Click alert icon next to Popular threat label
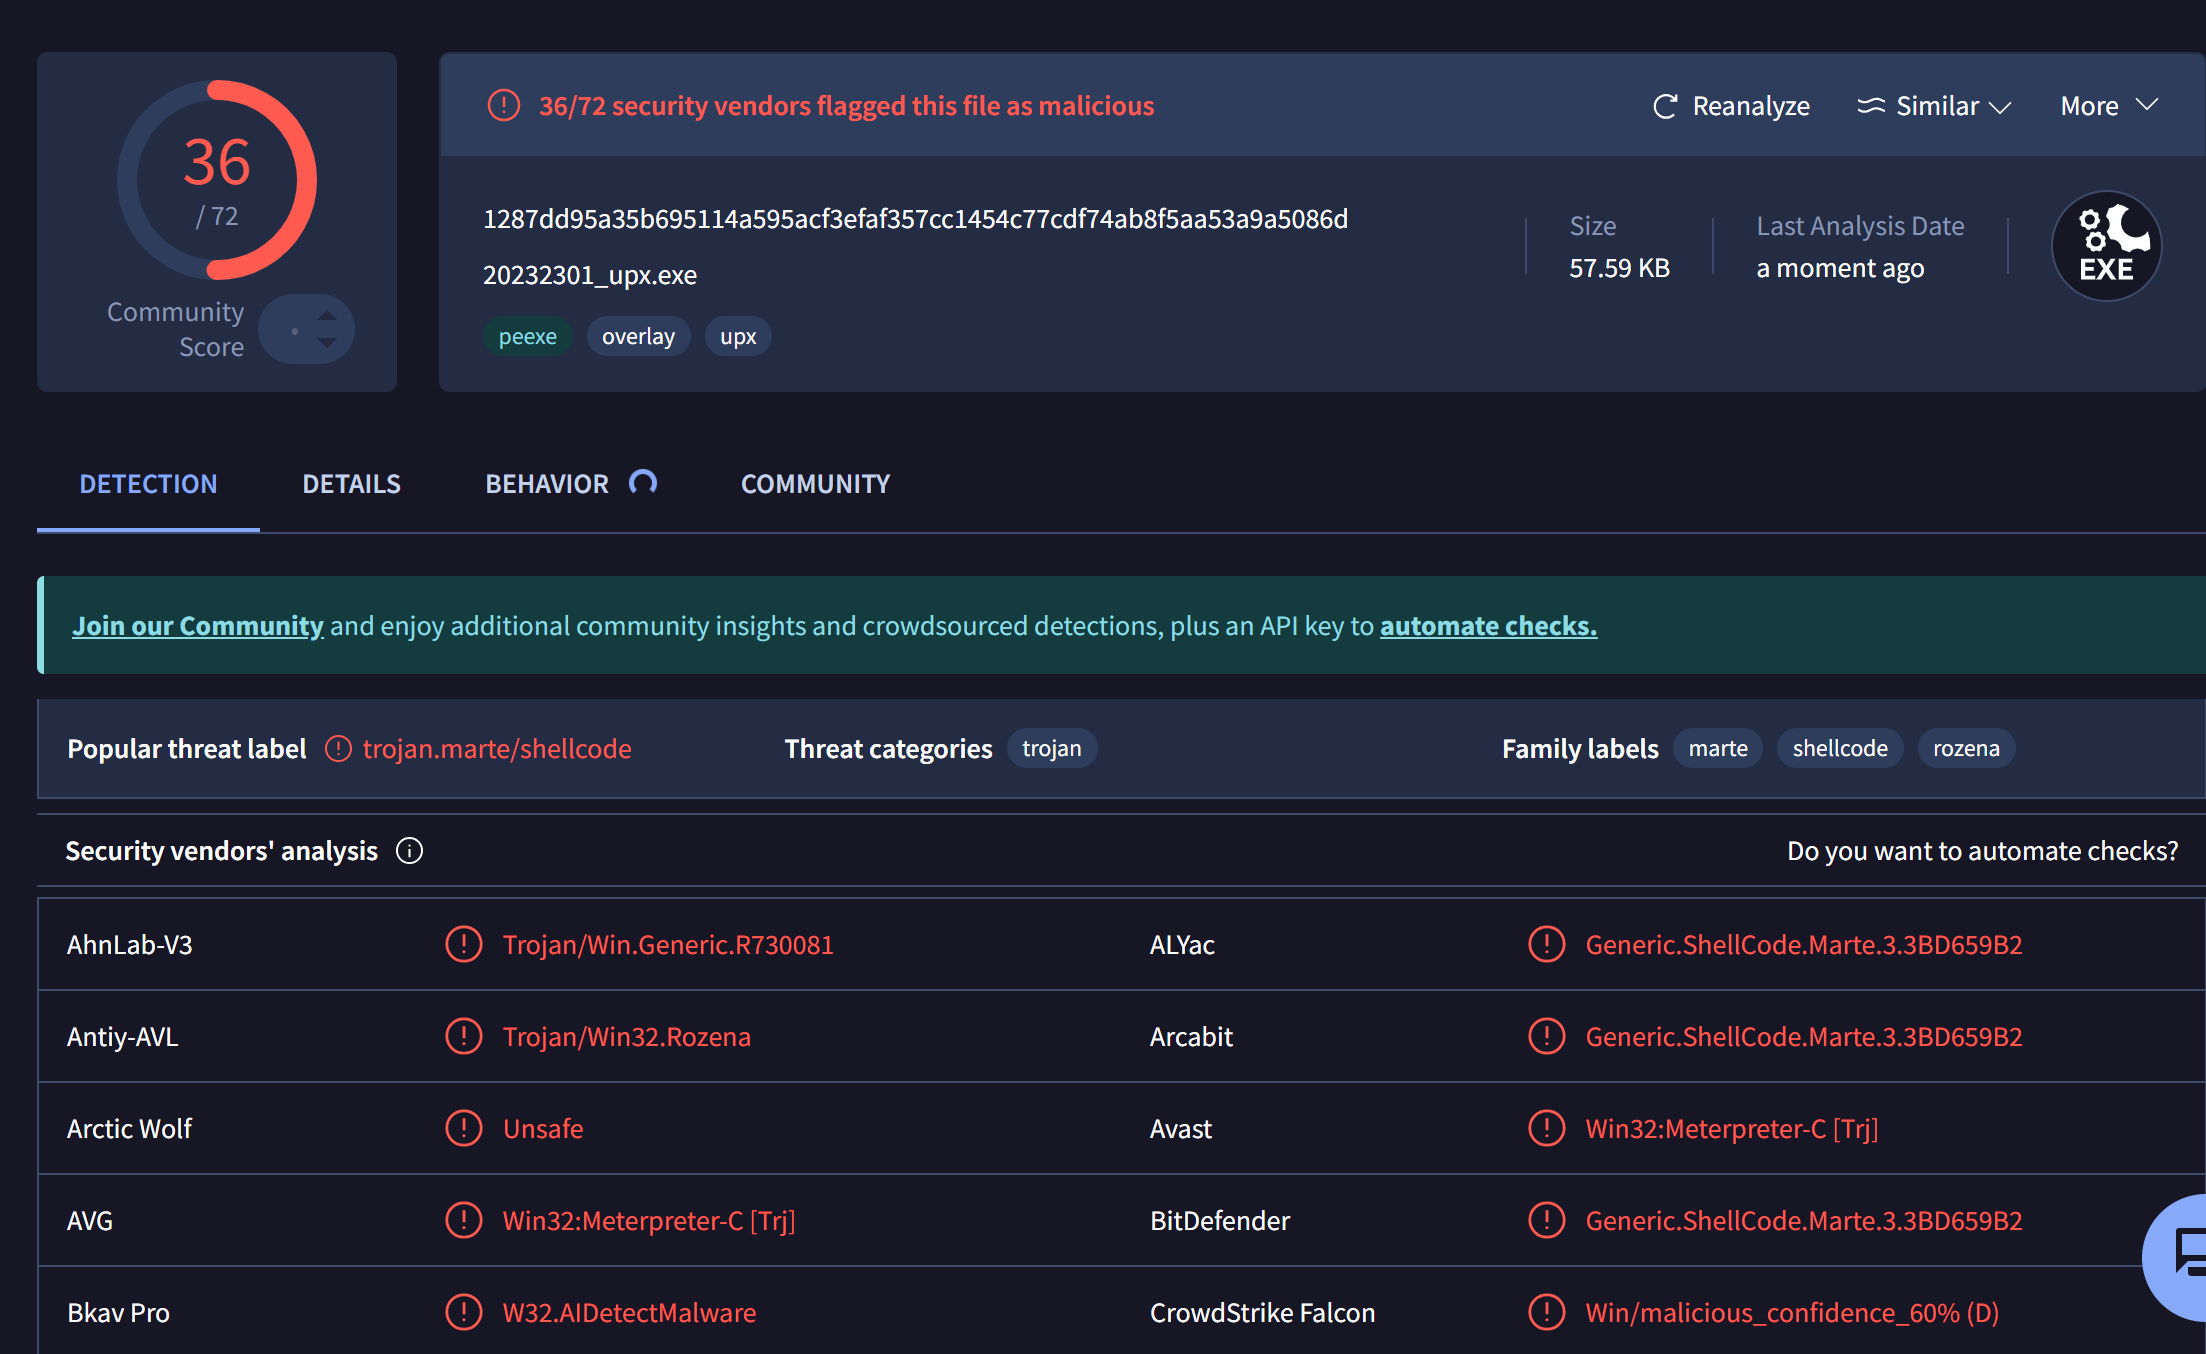The image size is (2206, 1354). [338, 749]
